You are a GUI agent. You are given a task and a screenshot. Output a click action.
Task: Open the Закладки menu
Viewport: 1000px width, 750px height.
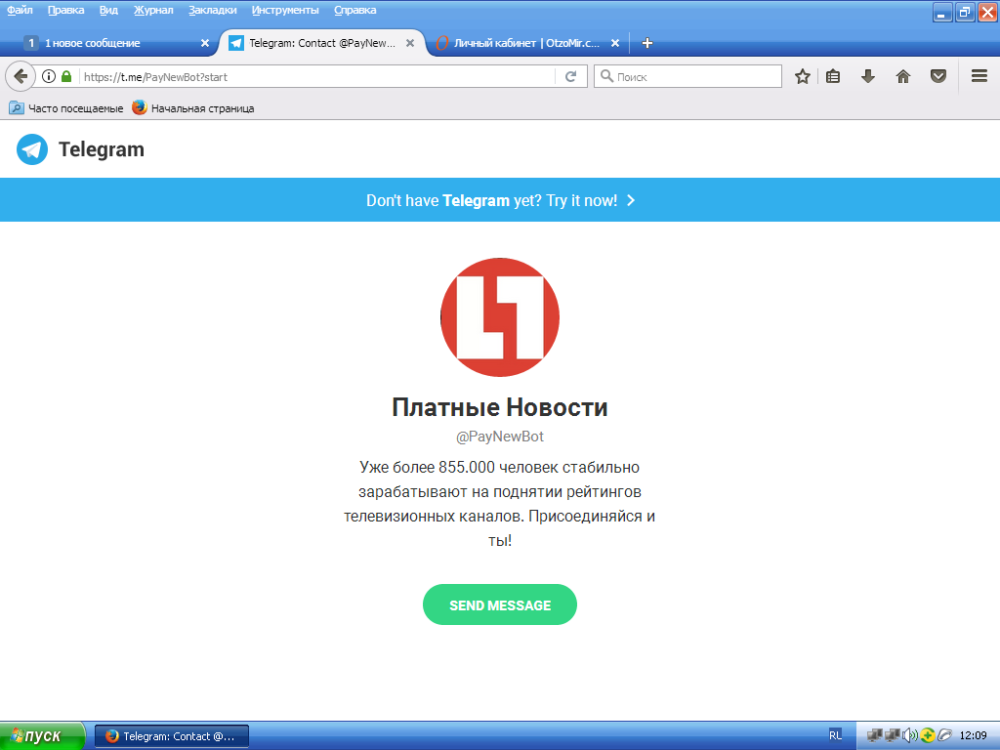click(212, 10)
